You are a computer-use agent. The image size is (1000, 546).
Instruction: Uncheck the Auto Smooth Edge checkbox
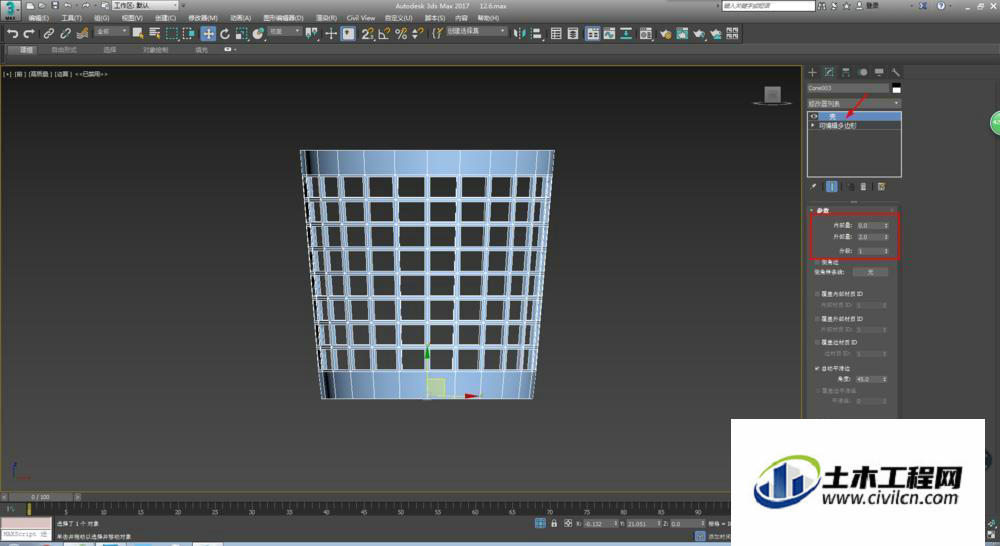point(817,368)
